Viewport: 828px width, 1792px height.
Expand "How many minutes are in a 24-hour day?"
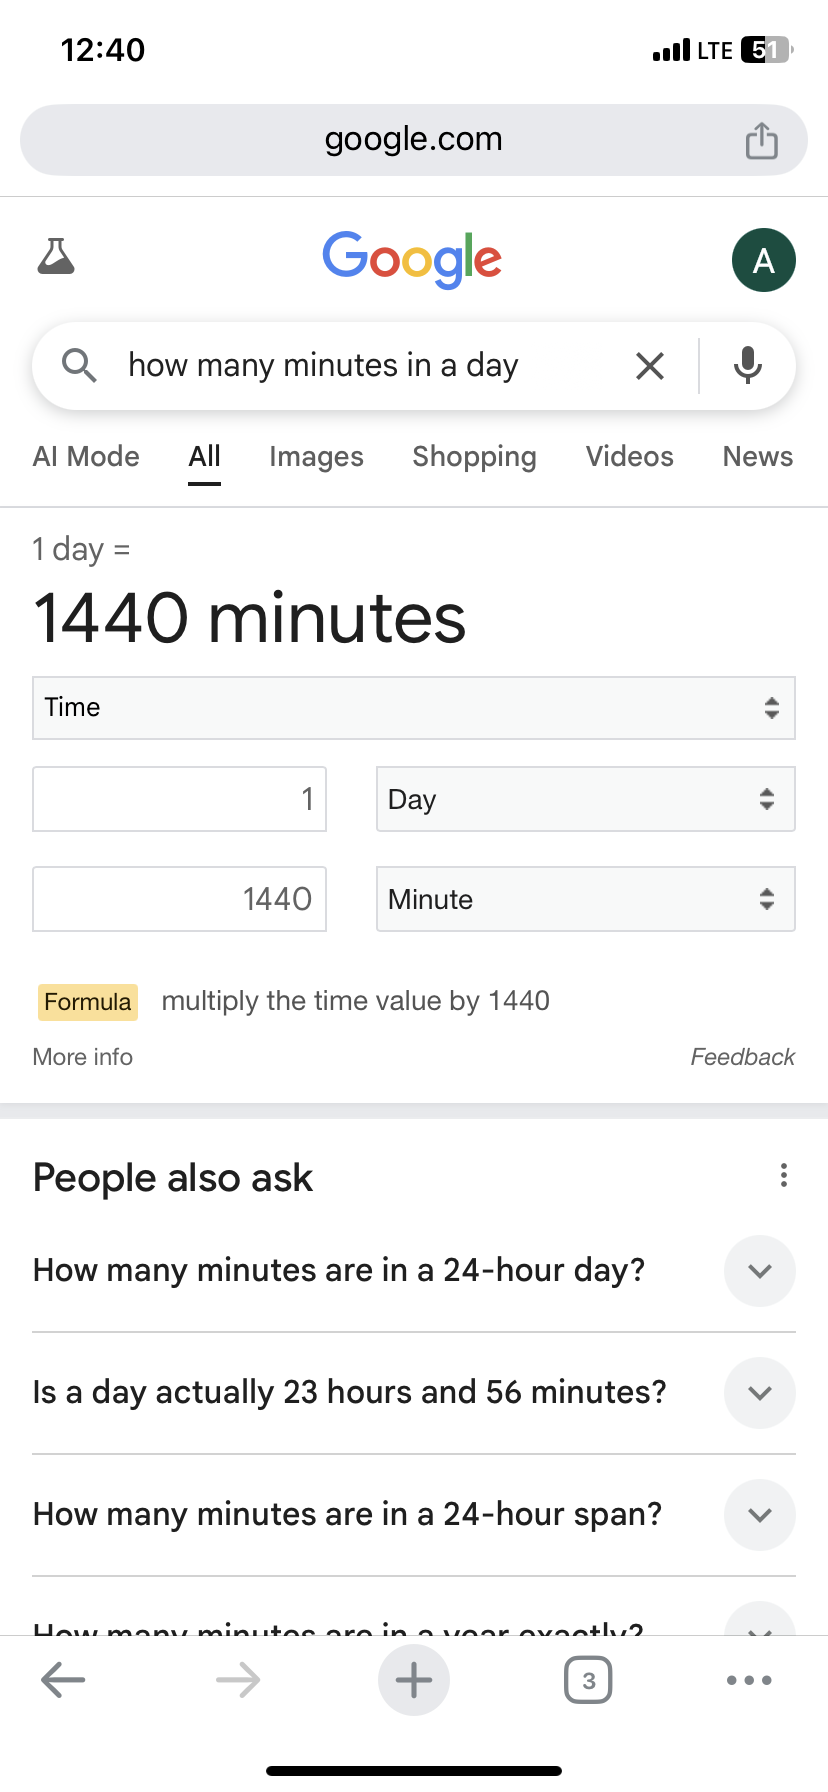coord(759,1271)
